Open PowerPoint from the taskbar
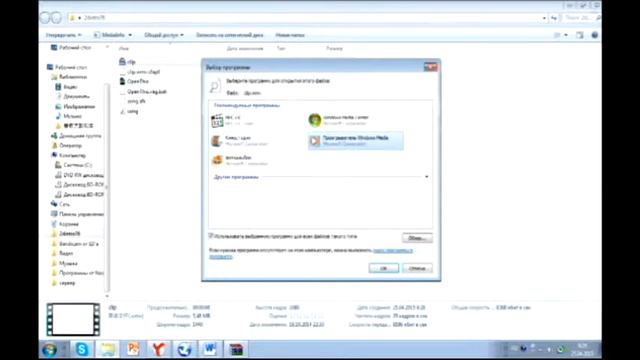This screenshot has height=360, width=640. coord(133,349)
